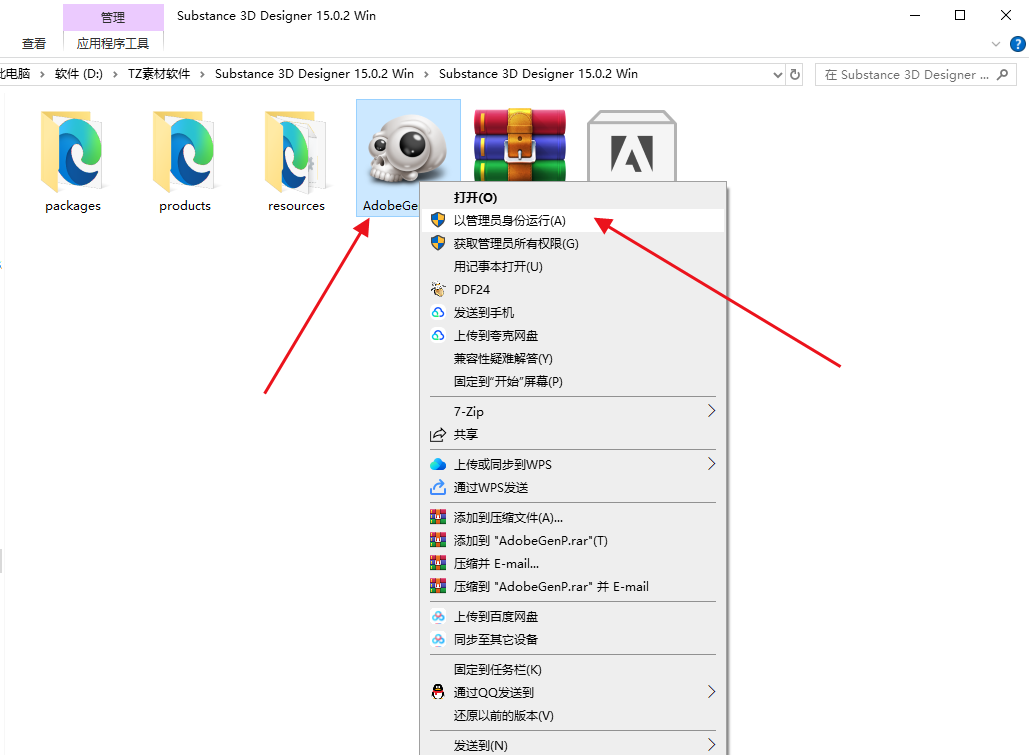Screen dimensions: 1030x755
Task: Go to 此电脑 in breadcrumb
Action: point(15,74)
